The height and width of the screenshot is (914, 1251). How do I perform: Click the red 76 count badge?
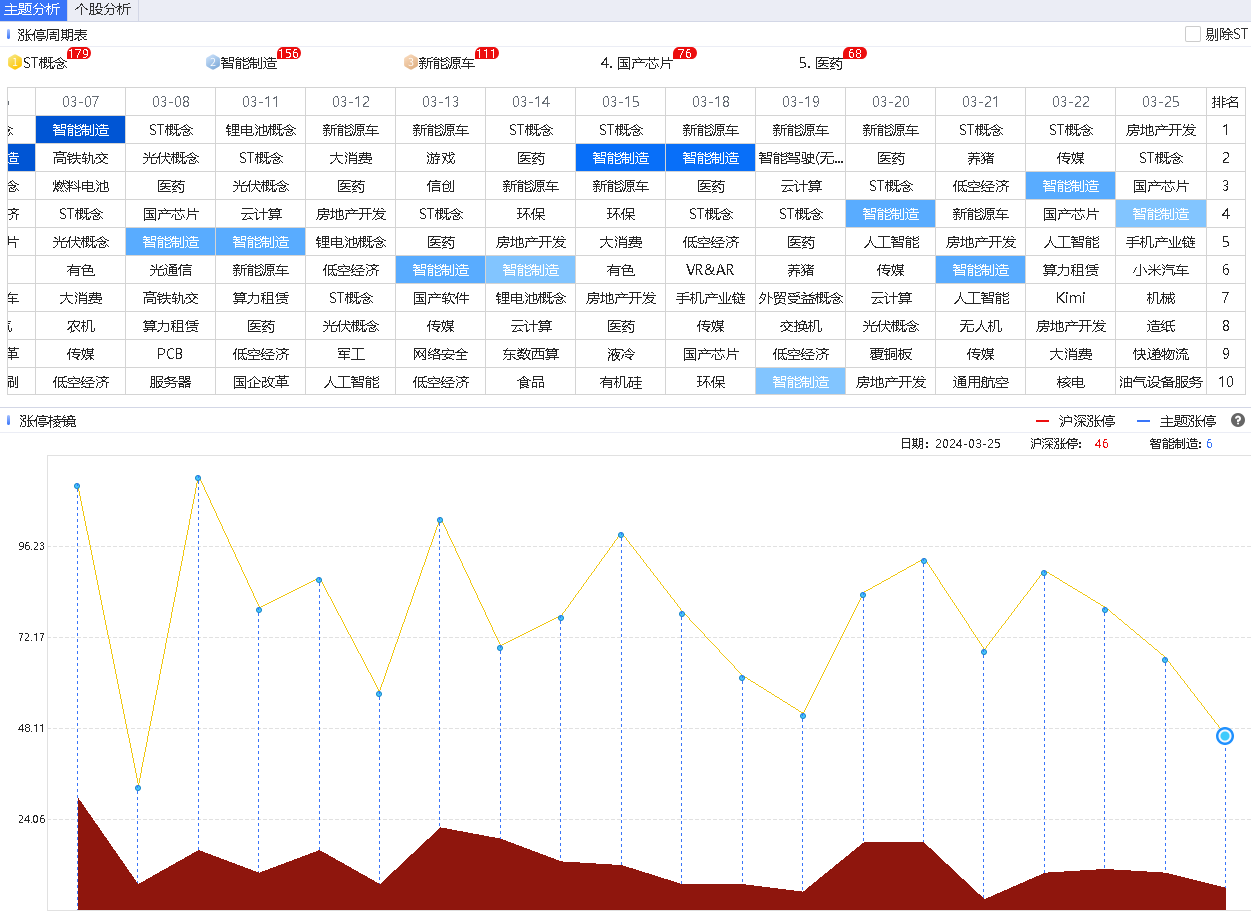tap(685, 53)
